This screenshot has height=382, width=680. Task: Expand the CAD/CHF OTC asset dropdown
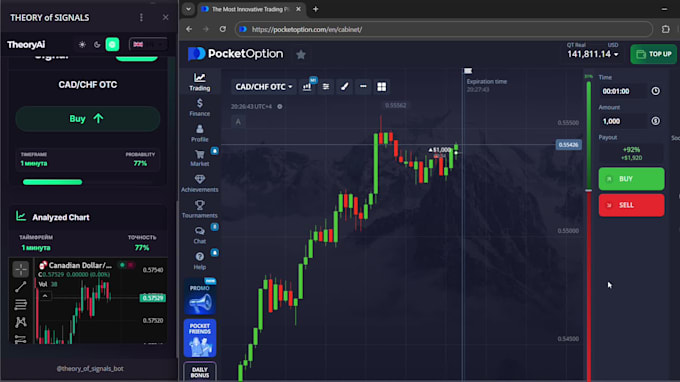tap(264, 87)
